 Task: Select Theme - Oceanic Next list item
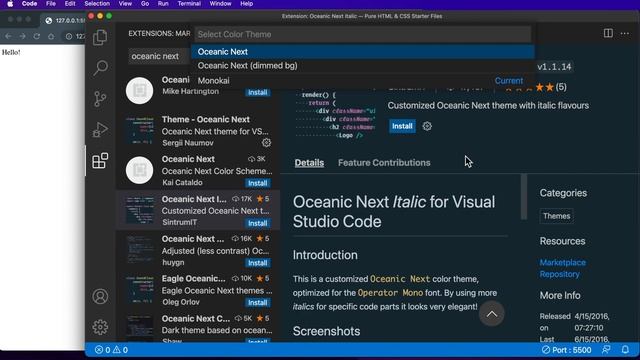pos(198,131)
